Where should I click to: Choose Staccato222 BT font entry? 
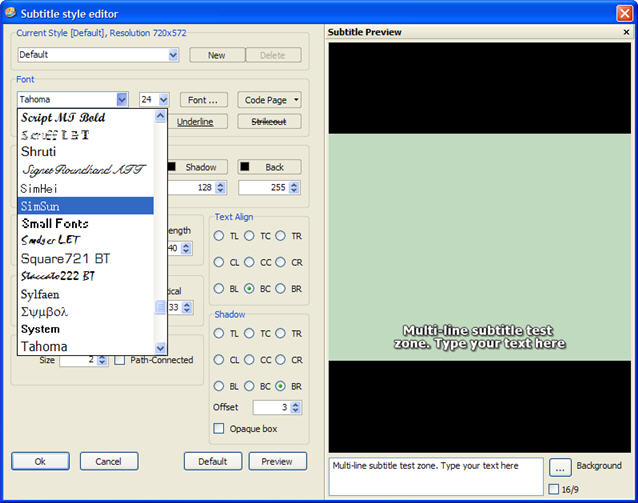click(x=86, y=276)
